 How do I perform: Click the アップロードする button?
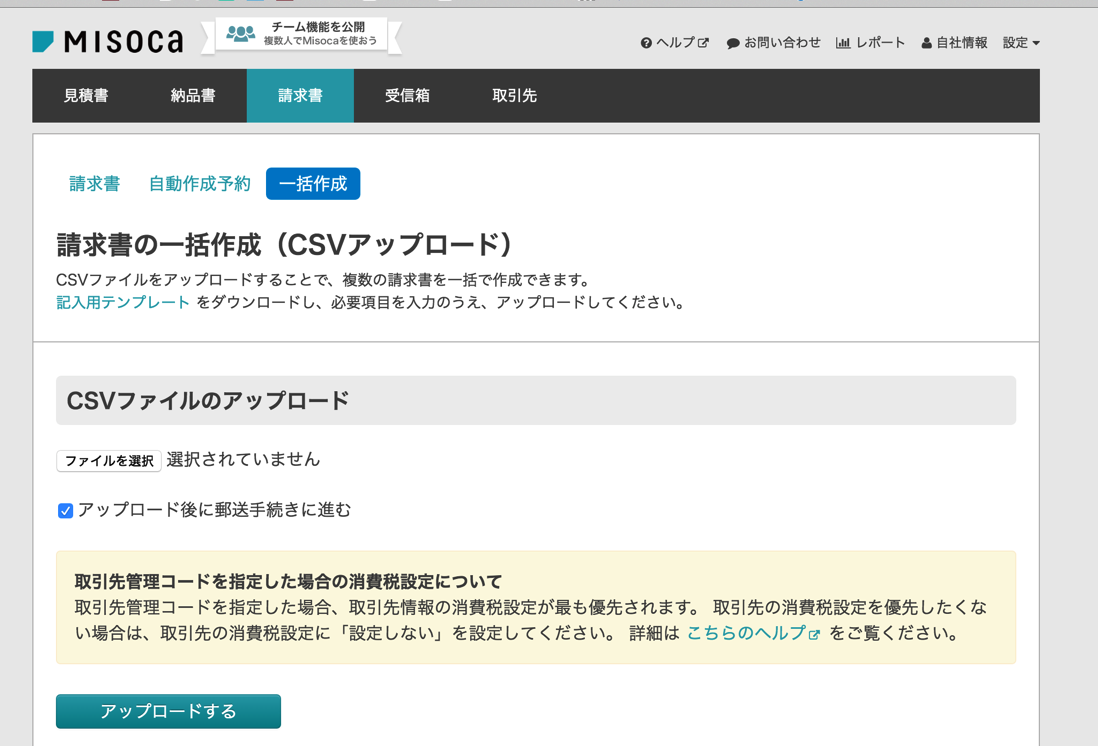tap(168, 712)
